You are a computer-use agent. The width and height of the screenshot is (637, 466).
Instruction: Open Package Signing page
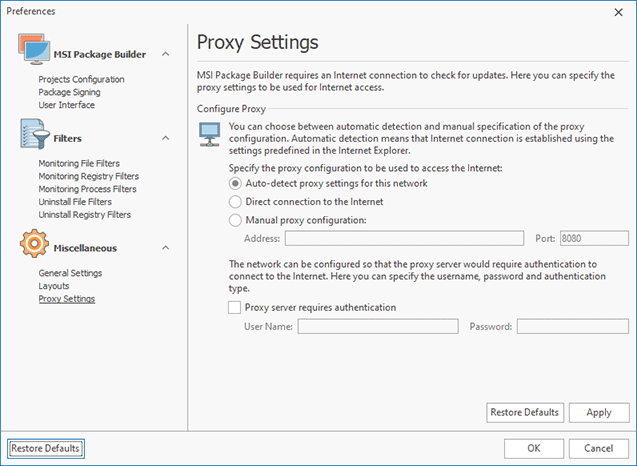coord(69,92)
